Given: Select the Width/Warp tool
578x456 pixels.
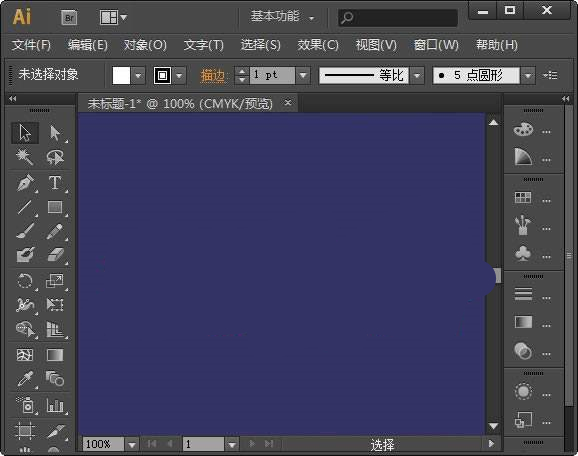Looking at the screenshot, I should click(x=25, y=305).
